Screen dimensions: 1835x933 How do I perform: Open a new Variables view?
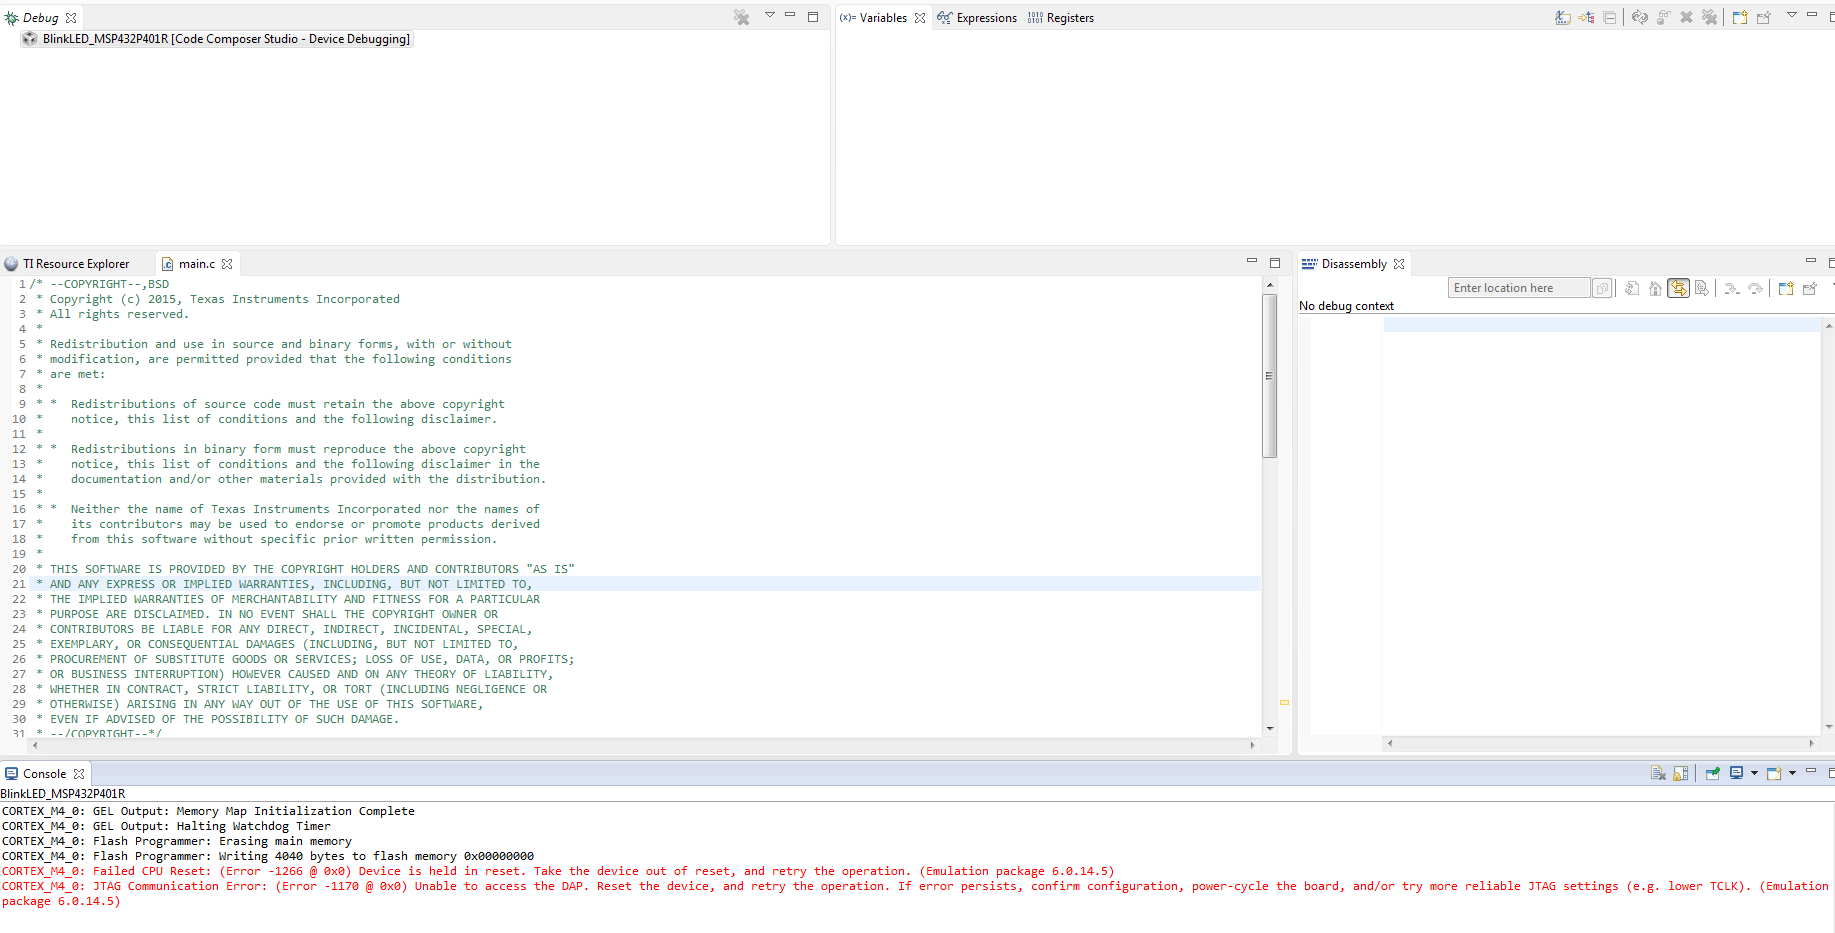pyautogui.click(x=1740, y=17)
